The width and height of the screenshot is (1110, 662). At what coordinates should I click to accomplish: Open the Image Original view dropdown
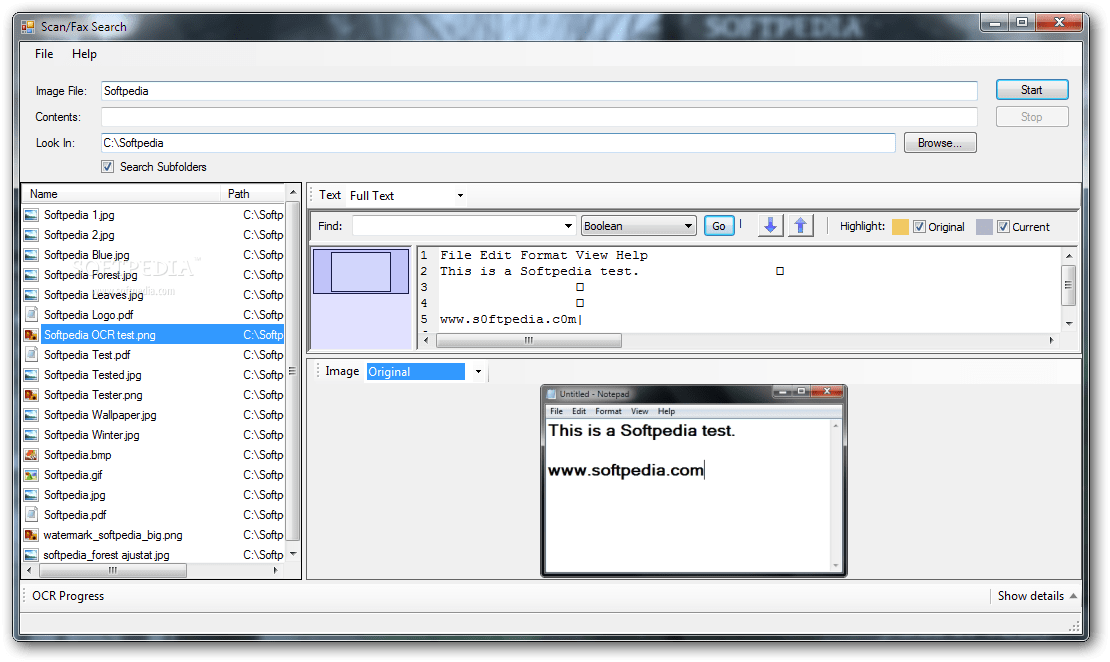click(479, 372)
